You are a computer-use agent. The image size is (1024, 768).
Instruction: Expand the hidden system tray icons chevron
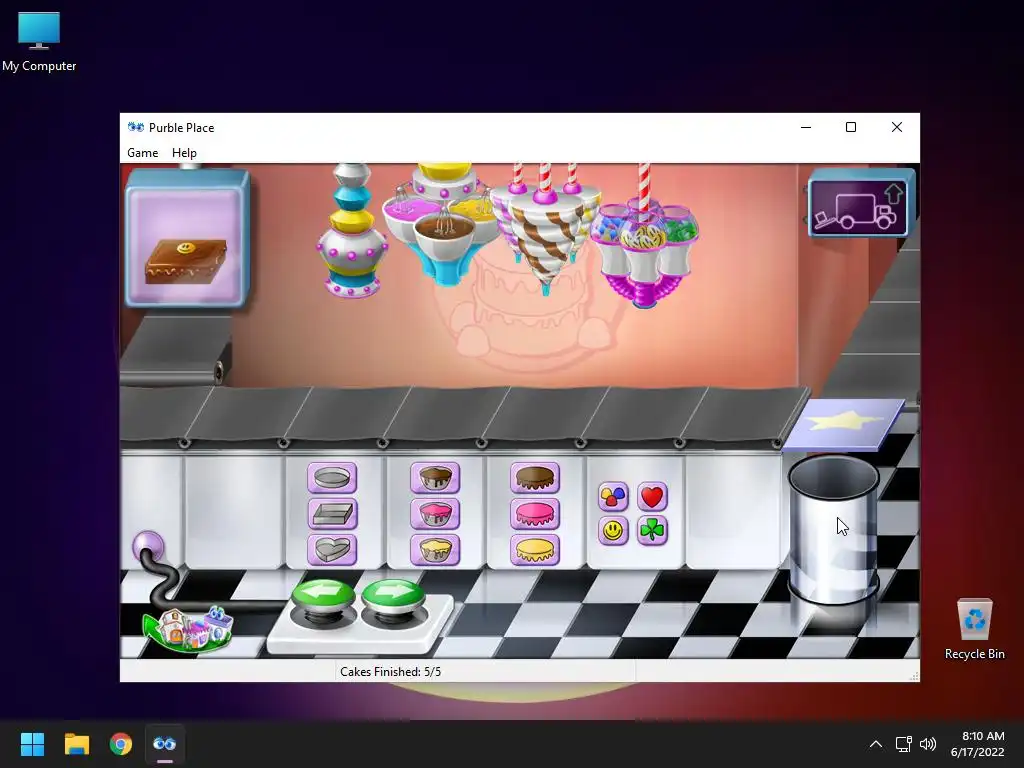click(x=876, y=744)
